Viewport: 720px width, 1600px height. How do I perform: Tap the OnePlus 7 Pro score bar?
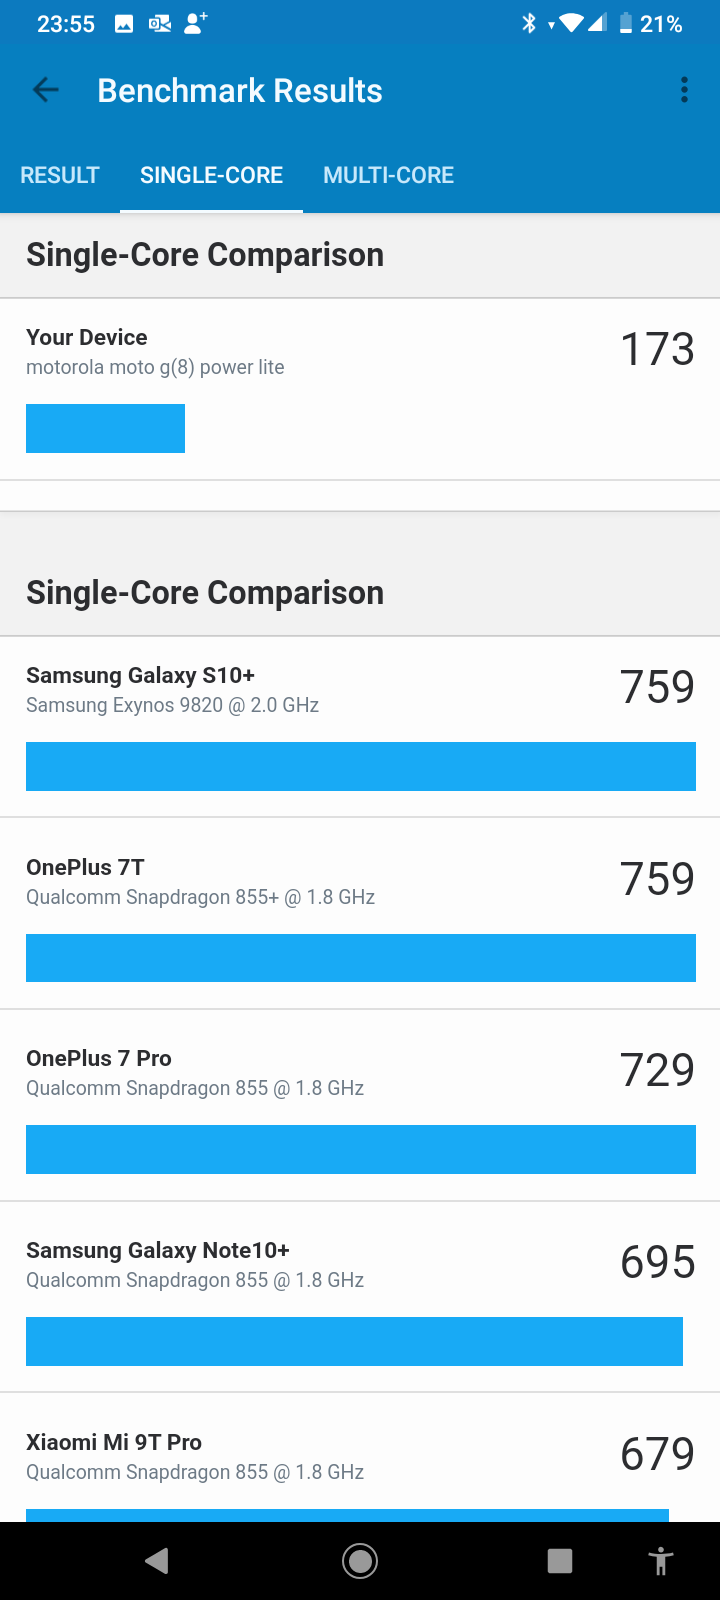[361, 1149]
